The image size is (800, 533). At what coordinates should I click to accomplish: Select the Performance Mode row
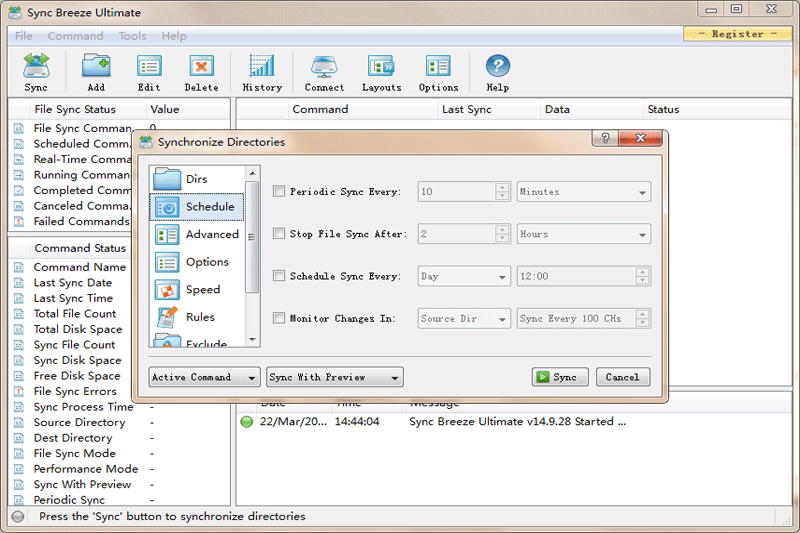pos(120,469)
